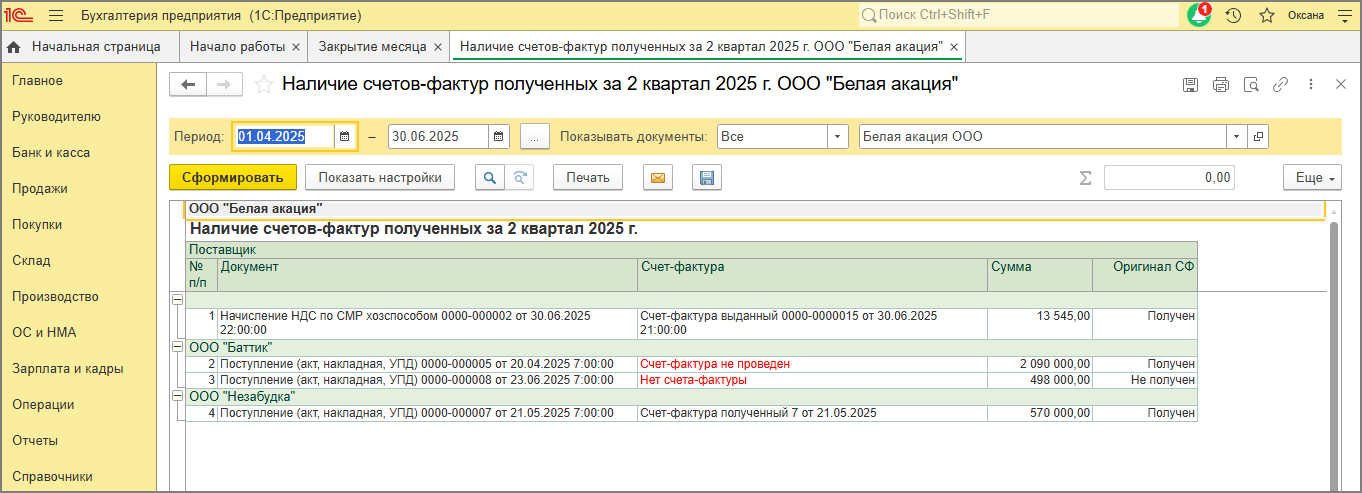Send report by email envelope icon
The width and height of the screenshot is (1362, 493).
pyautogui.click(x=657, y=178)
